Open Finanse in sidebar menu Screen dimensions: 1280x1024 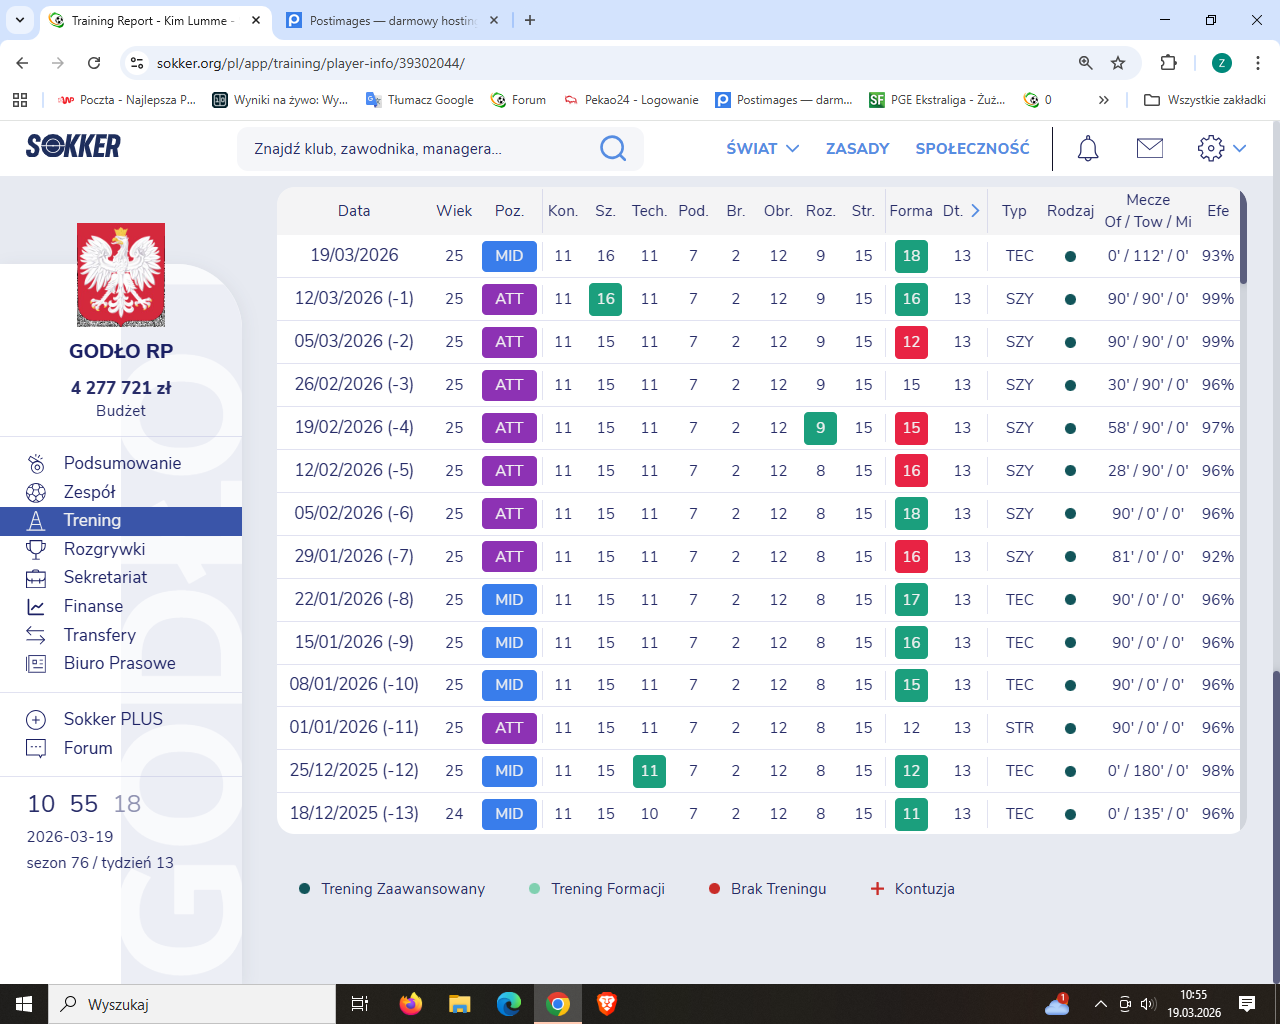93,606
